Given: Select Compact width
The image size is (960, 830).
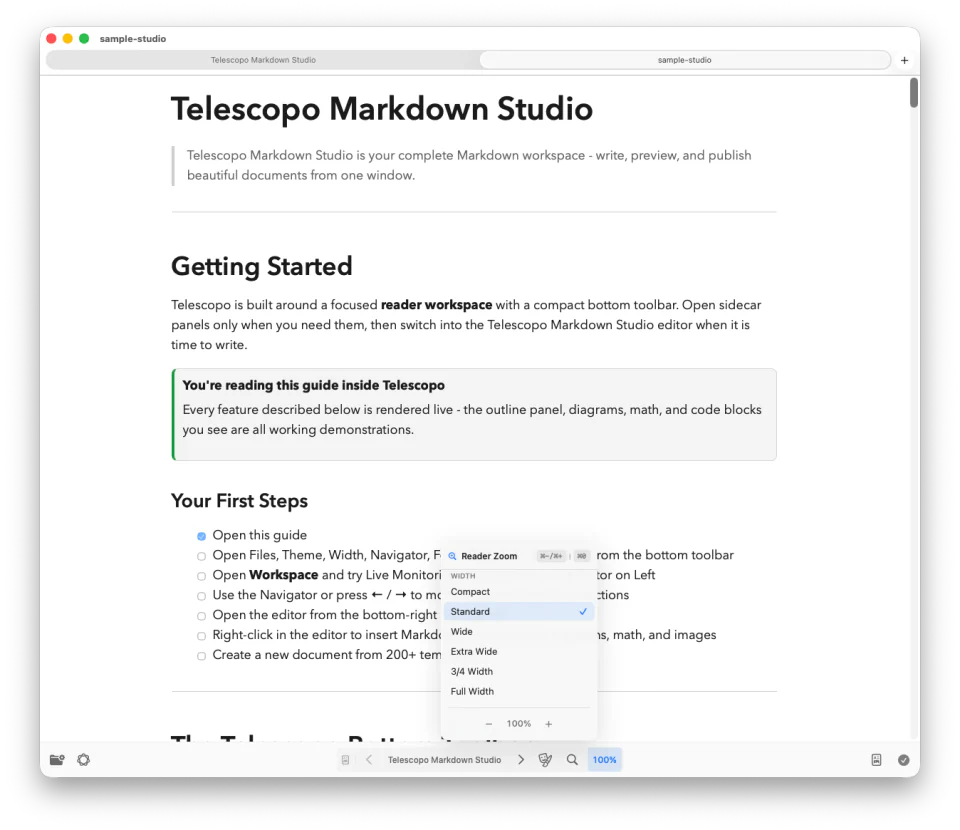Looking at the screenshot, I should (519, 592).
